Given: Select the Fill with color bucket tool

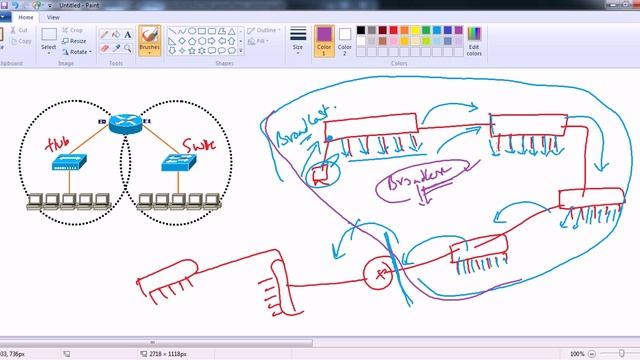Looking at the screenshot, I should tap(116, 35).
